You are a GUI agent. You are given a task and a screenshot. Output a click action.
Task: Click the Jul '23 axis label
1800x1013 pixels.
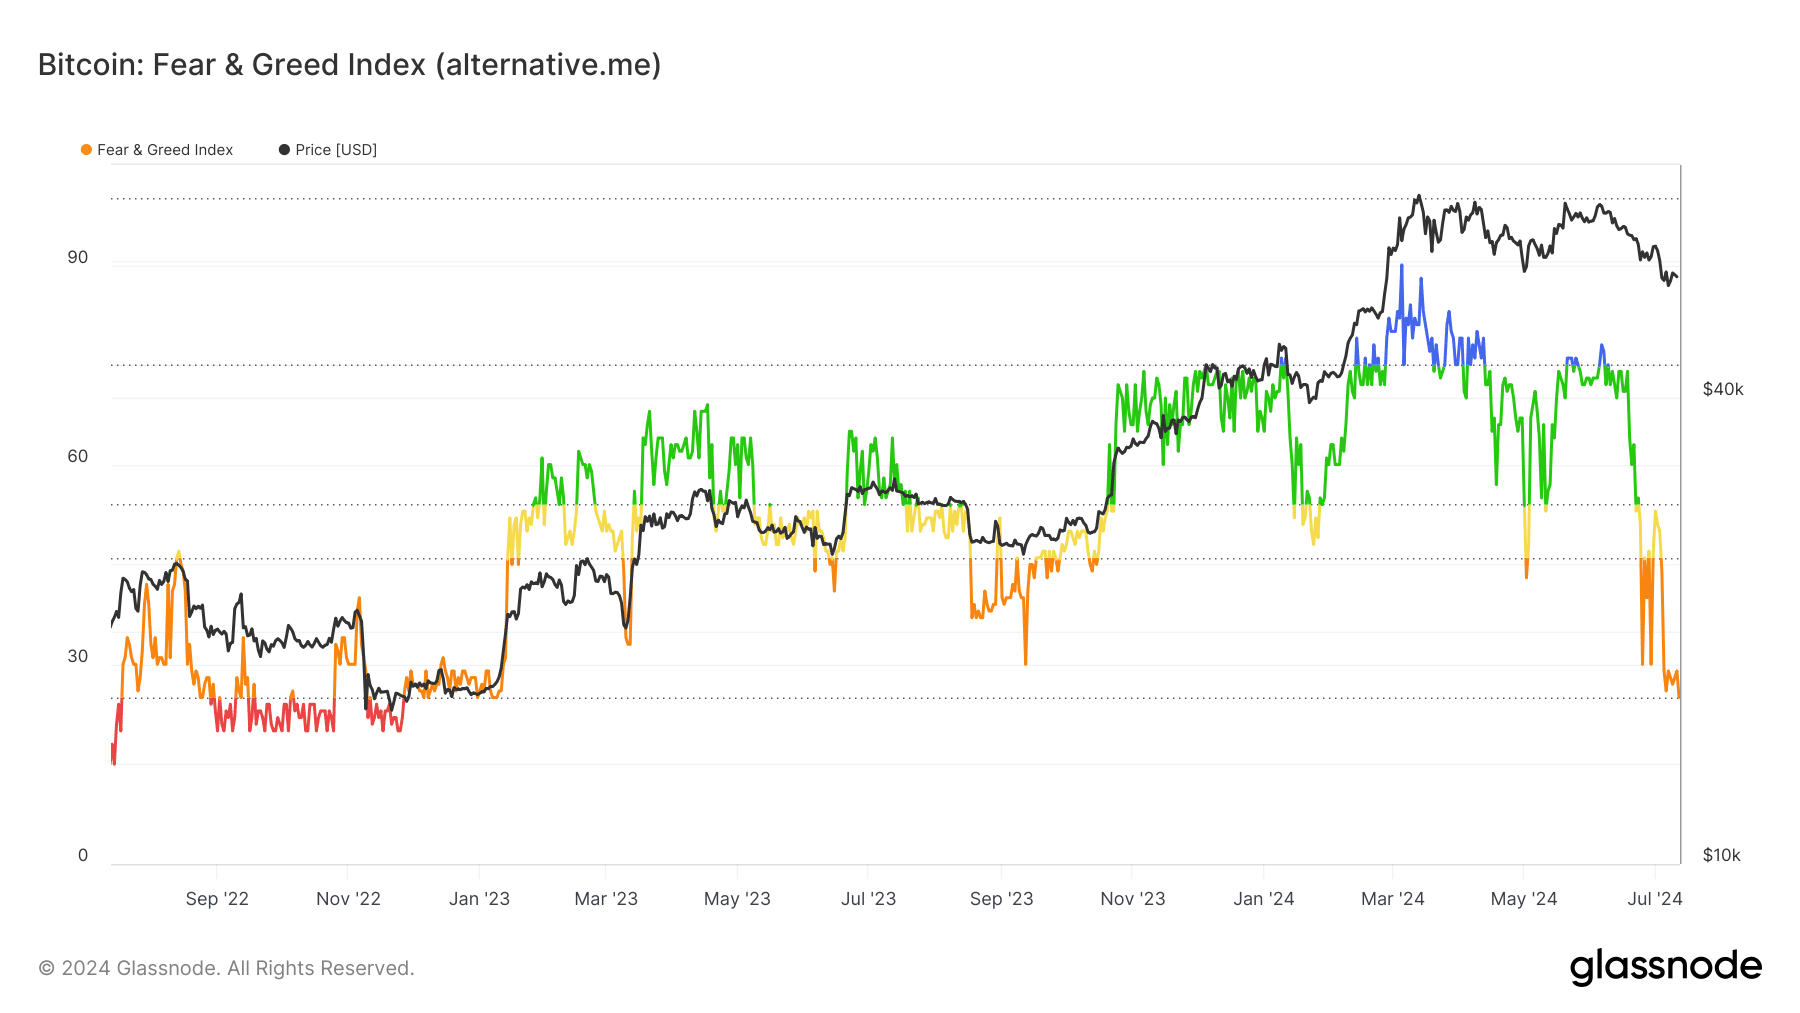[x=868, y=899]
